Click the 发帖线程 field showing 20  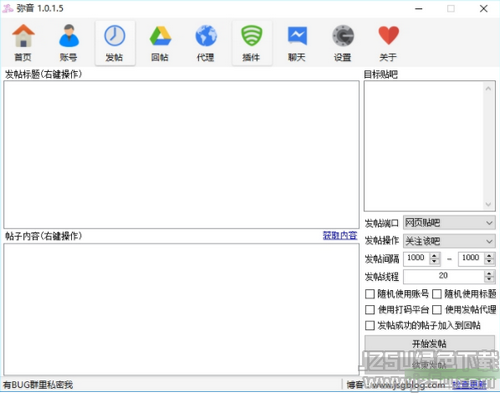[444, 276]
